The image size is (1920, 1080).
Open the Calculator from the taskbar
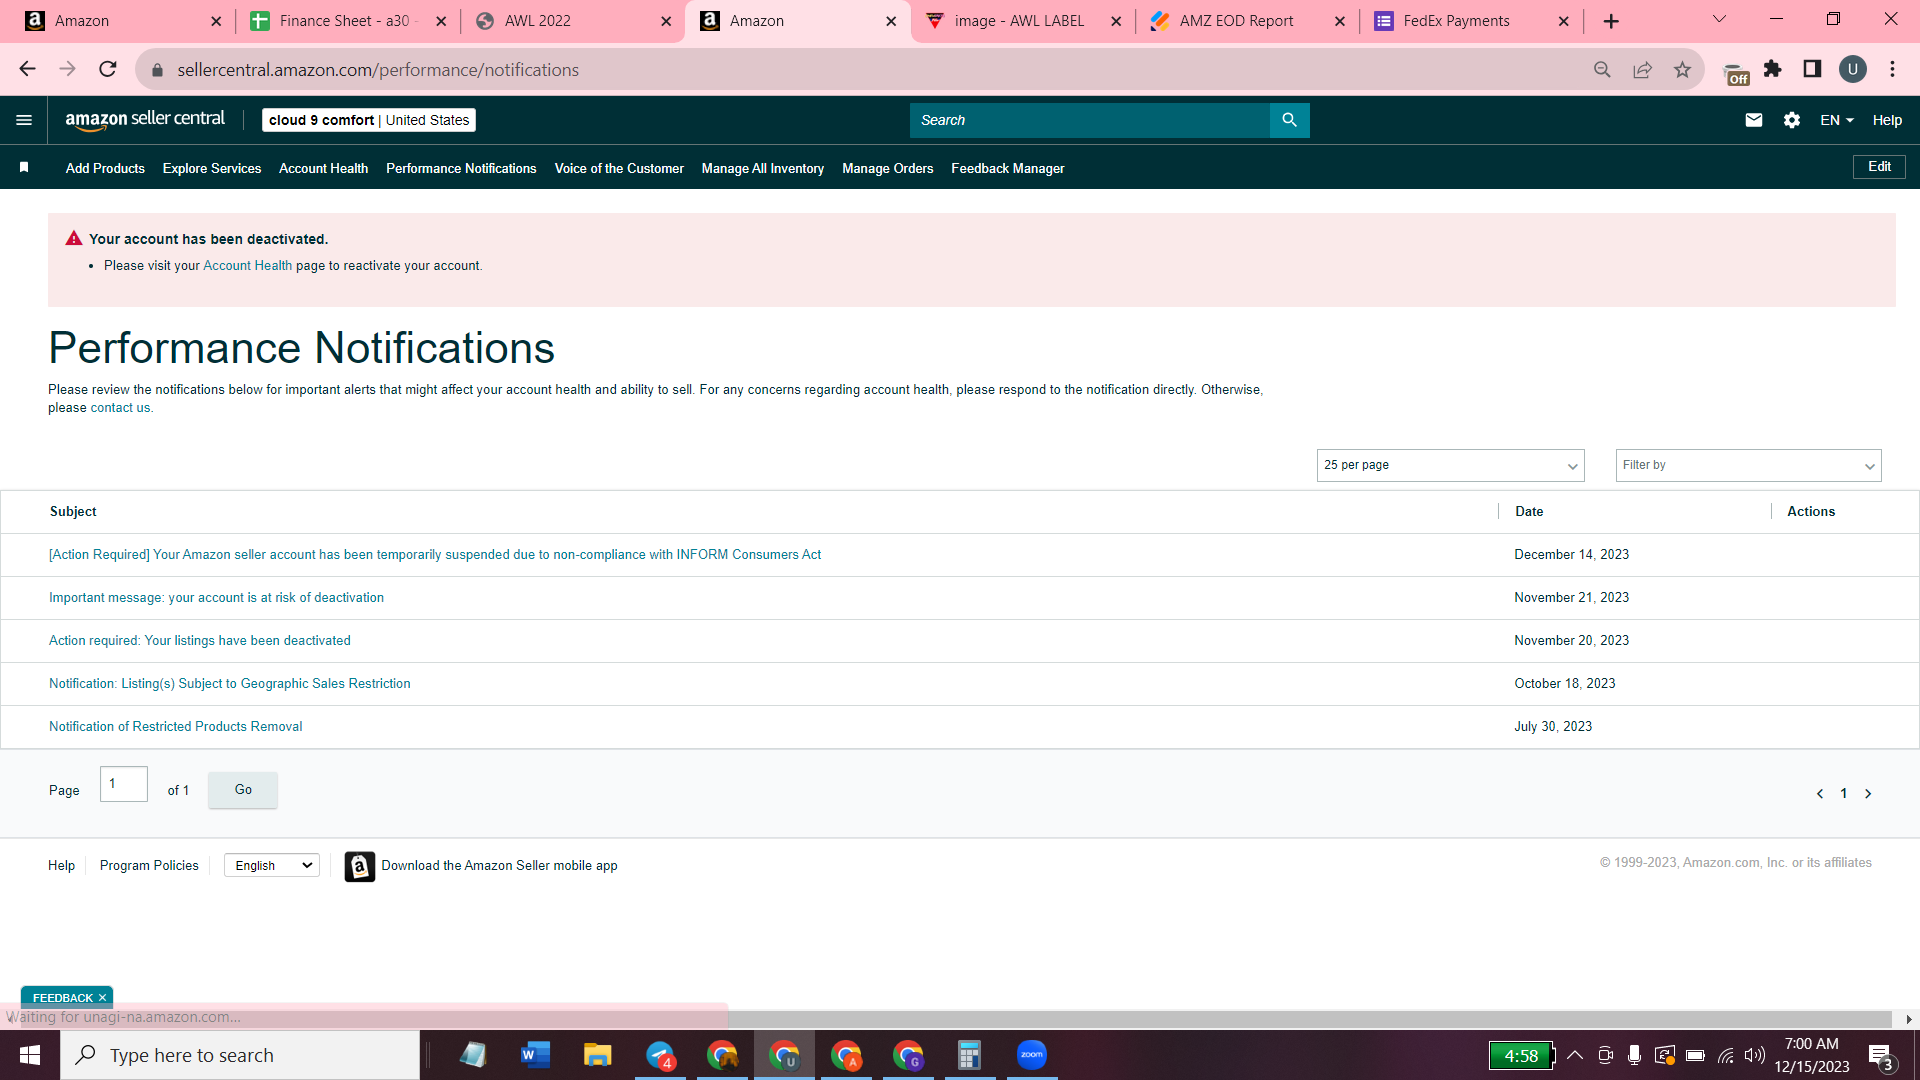969,1055
